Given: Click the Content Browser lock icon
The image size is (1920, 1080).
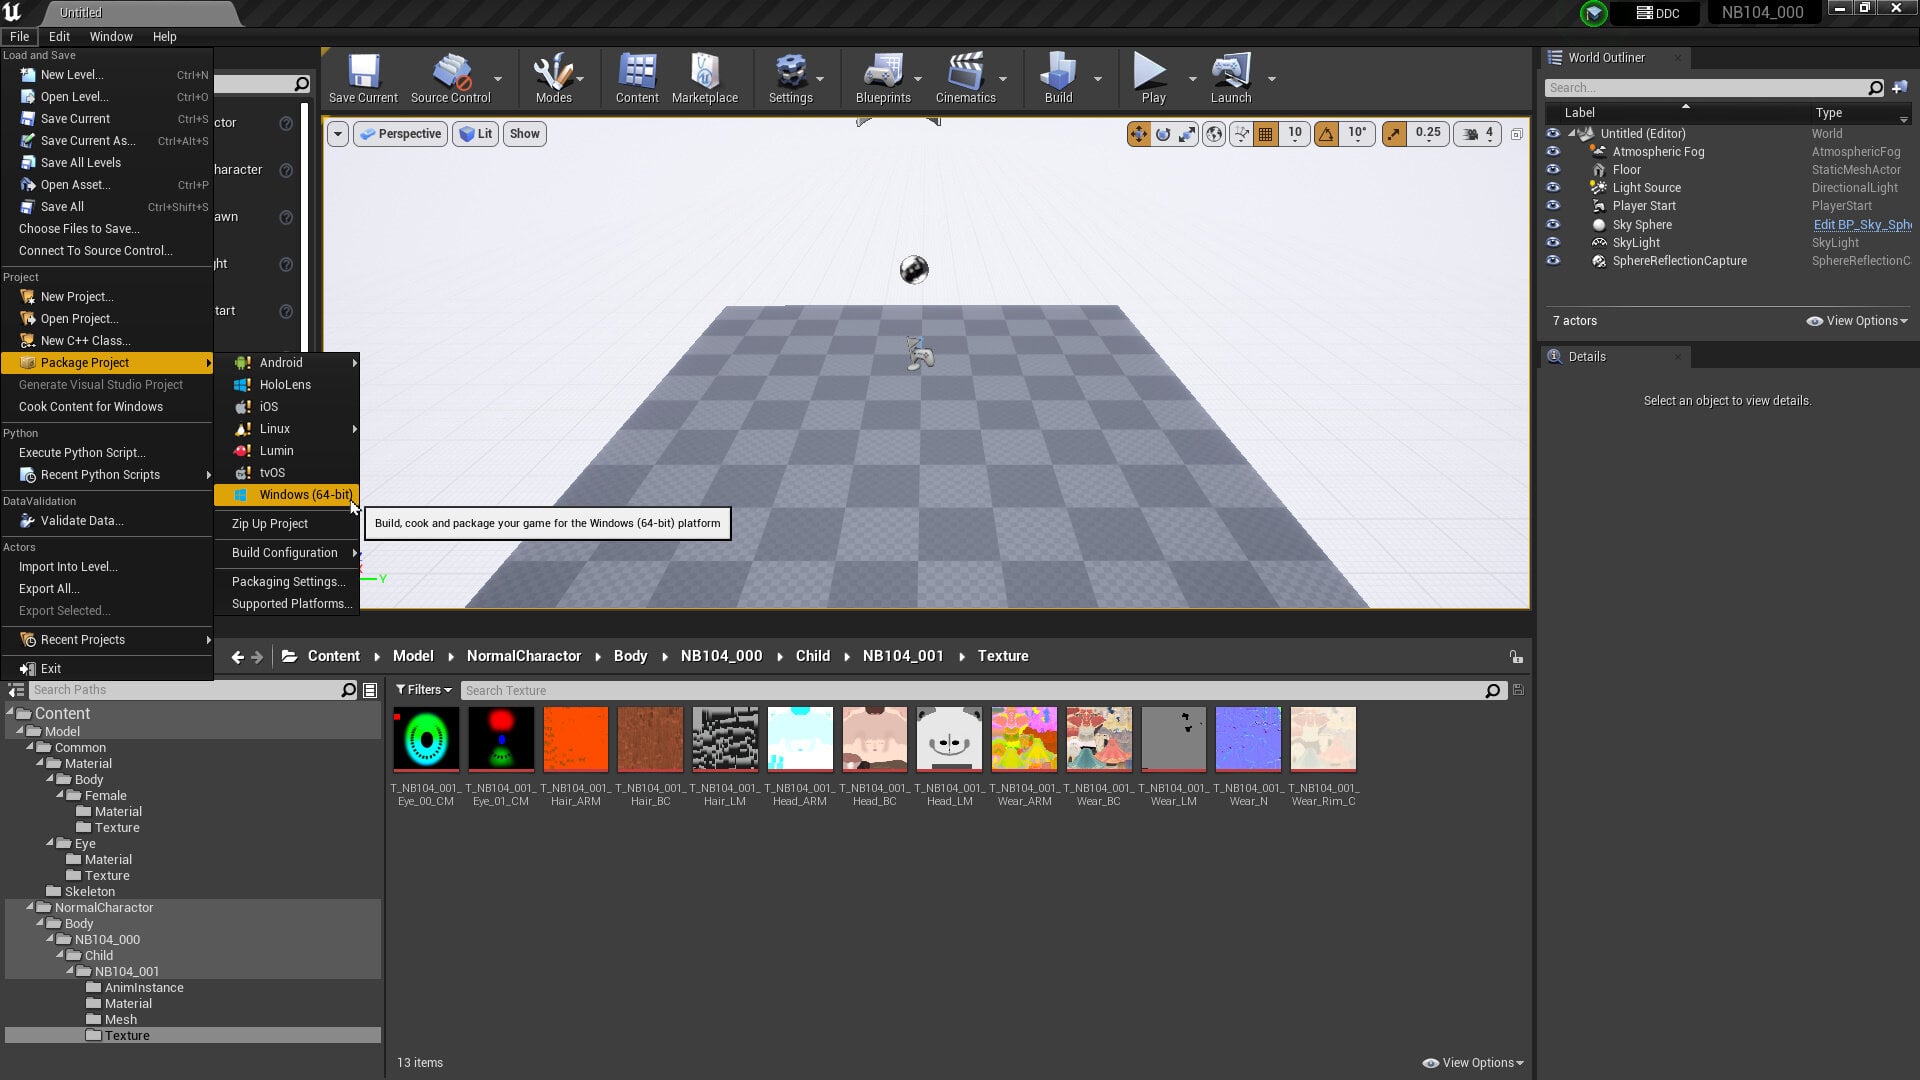Looking at the screenshot, I should 1516,657.
